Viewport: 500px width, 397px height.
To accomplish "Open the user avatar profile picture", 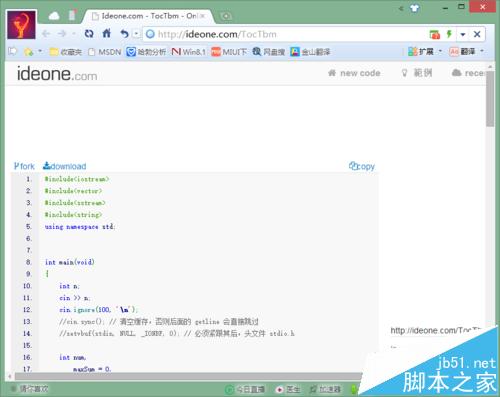I will tap(21, 24).
